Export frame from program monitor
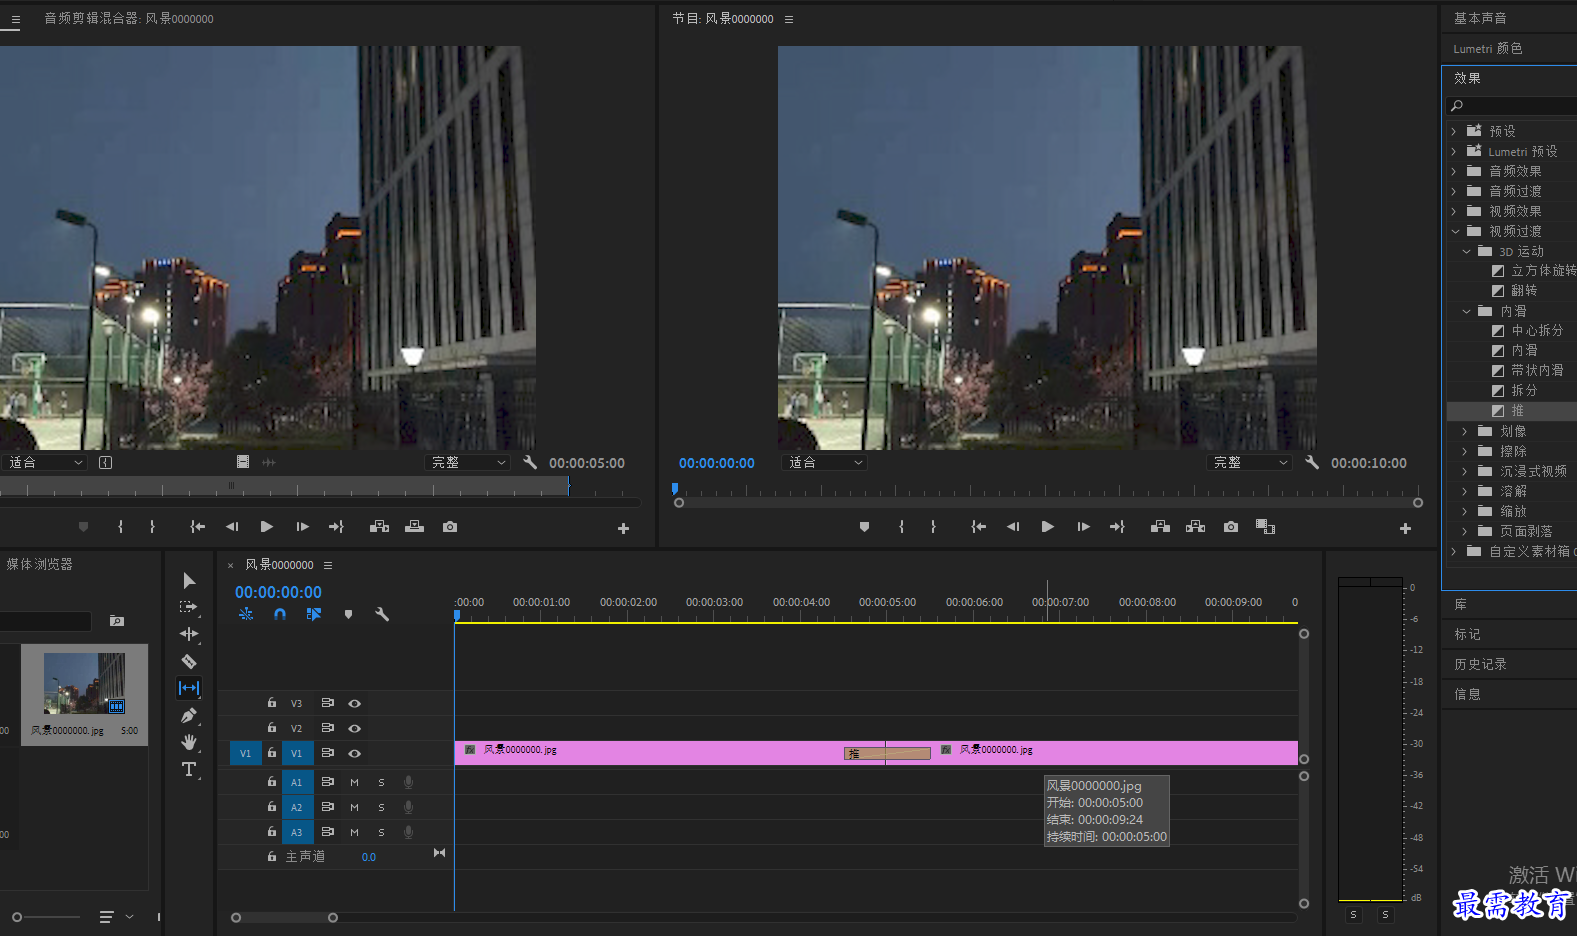Viewport: 1577px width, 936px height. click(x=1231, y=527)
